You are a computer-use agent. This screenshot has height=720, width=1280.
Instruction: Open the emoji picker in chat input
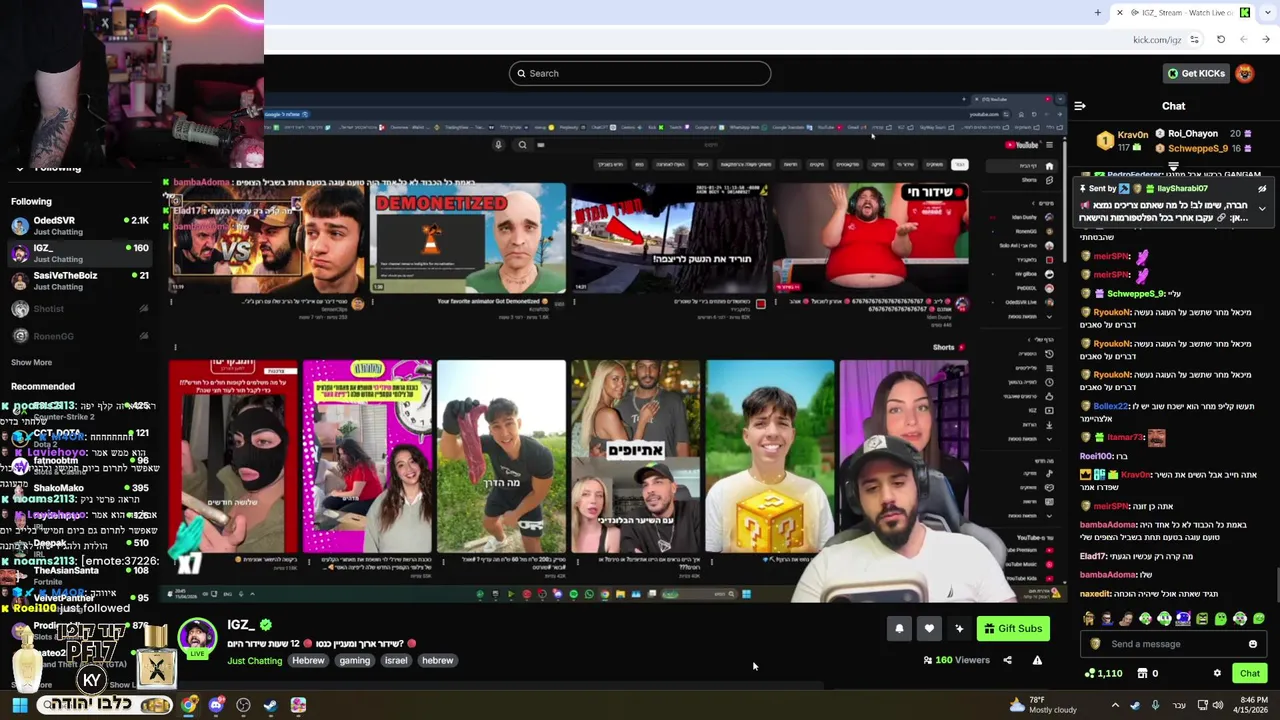coord(1253,644)
